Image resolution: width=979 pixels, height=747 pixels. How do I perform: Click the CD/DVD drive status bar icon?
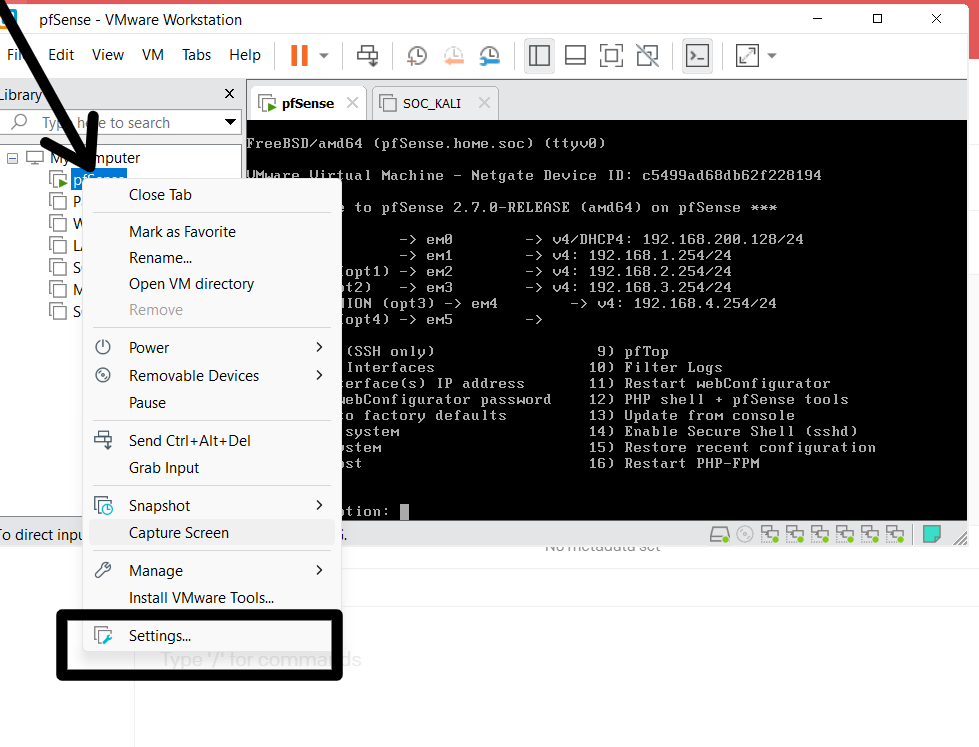pyautogui.click(x=745, y=535)
